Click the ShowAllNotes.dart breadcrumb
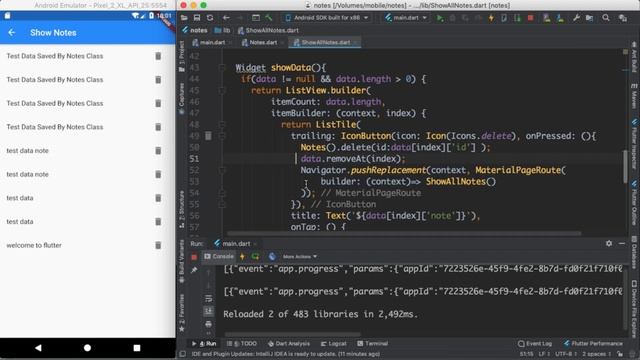 (268, 30)
